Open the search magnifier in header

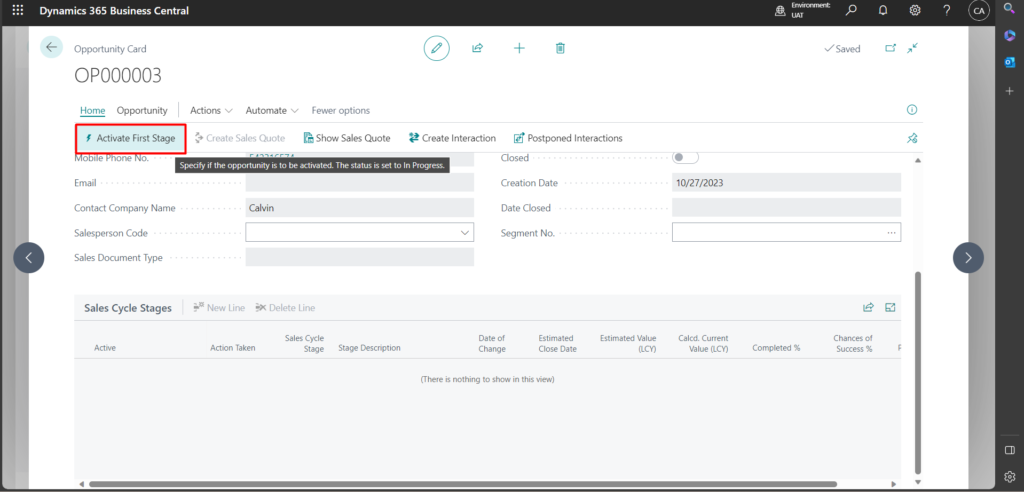coord(851,10)
